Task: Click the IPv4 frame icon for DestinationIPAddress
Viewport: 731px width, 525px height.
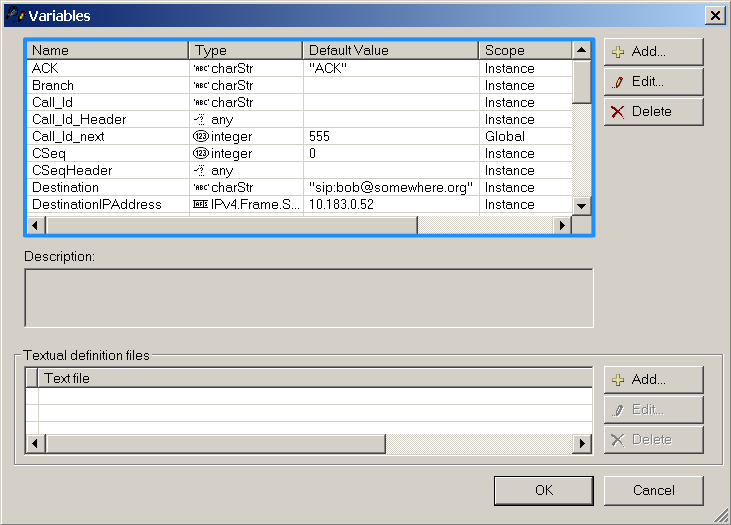Action: (200, 204)
